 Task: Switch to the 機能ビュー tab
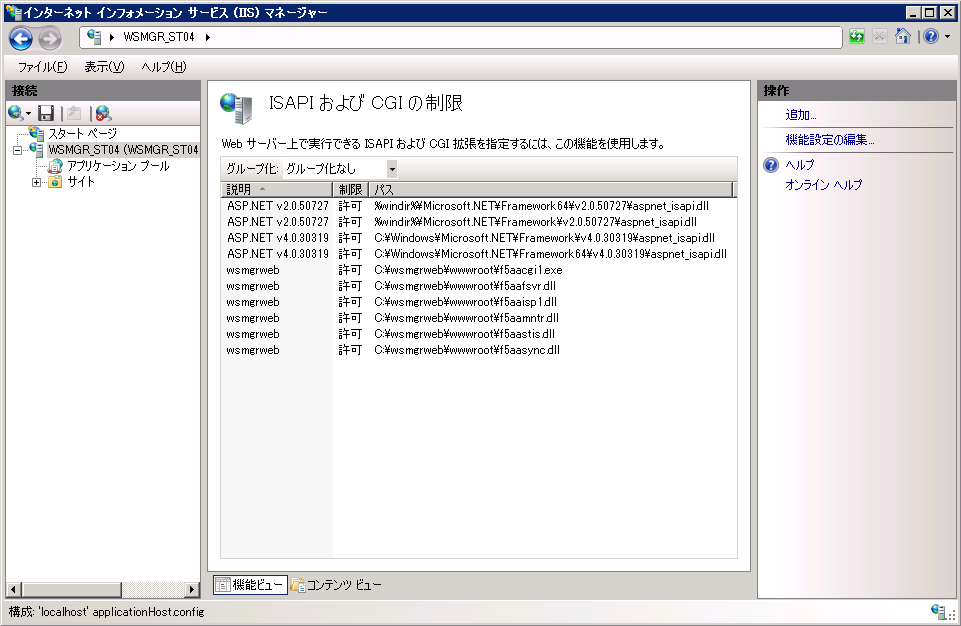point(250,585)
